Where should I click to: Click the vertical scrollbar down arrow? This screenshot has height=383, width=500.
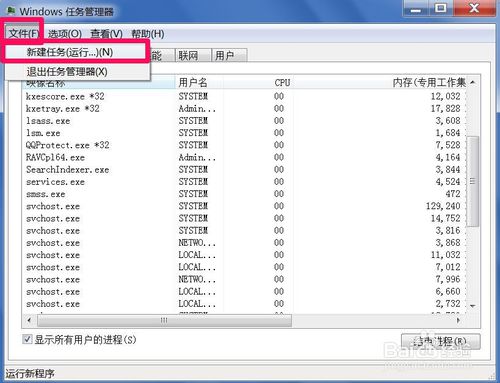click(x=473, y=306)
